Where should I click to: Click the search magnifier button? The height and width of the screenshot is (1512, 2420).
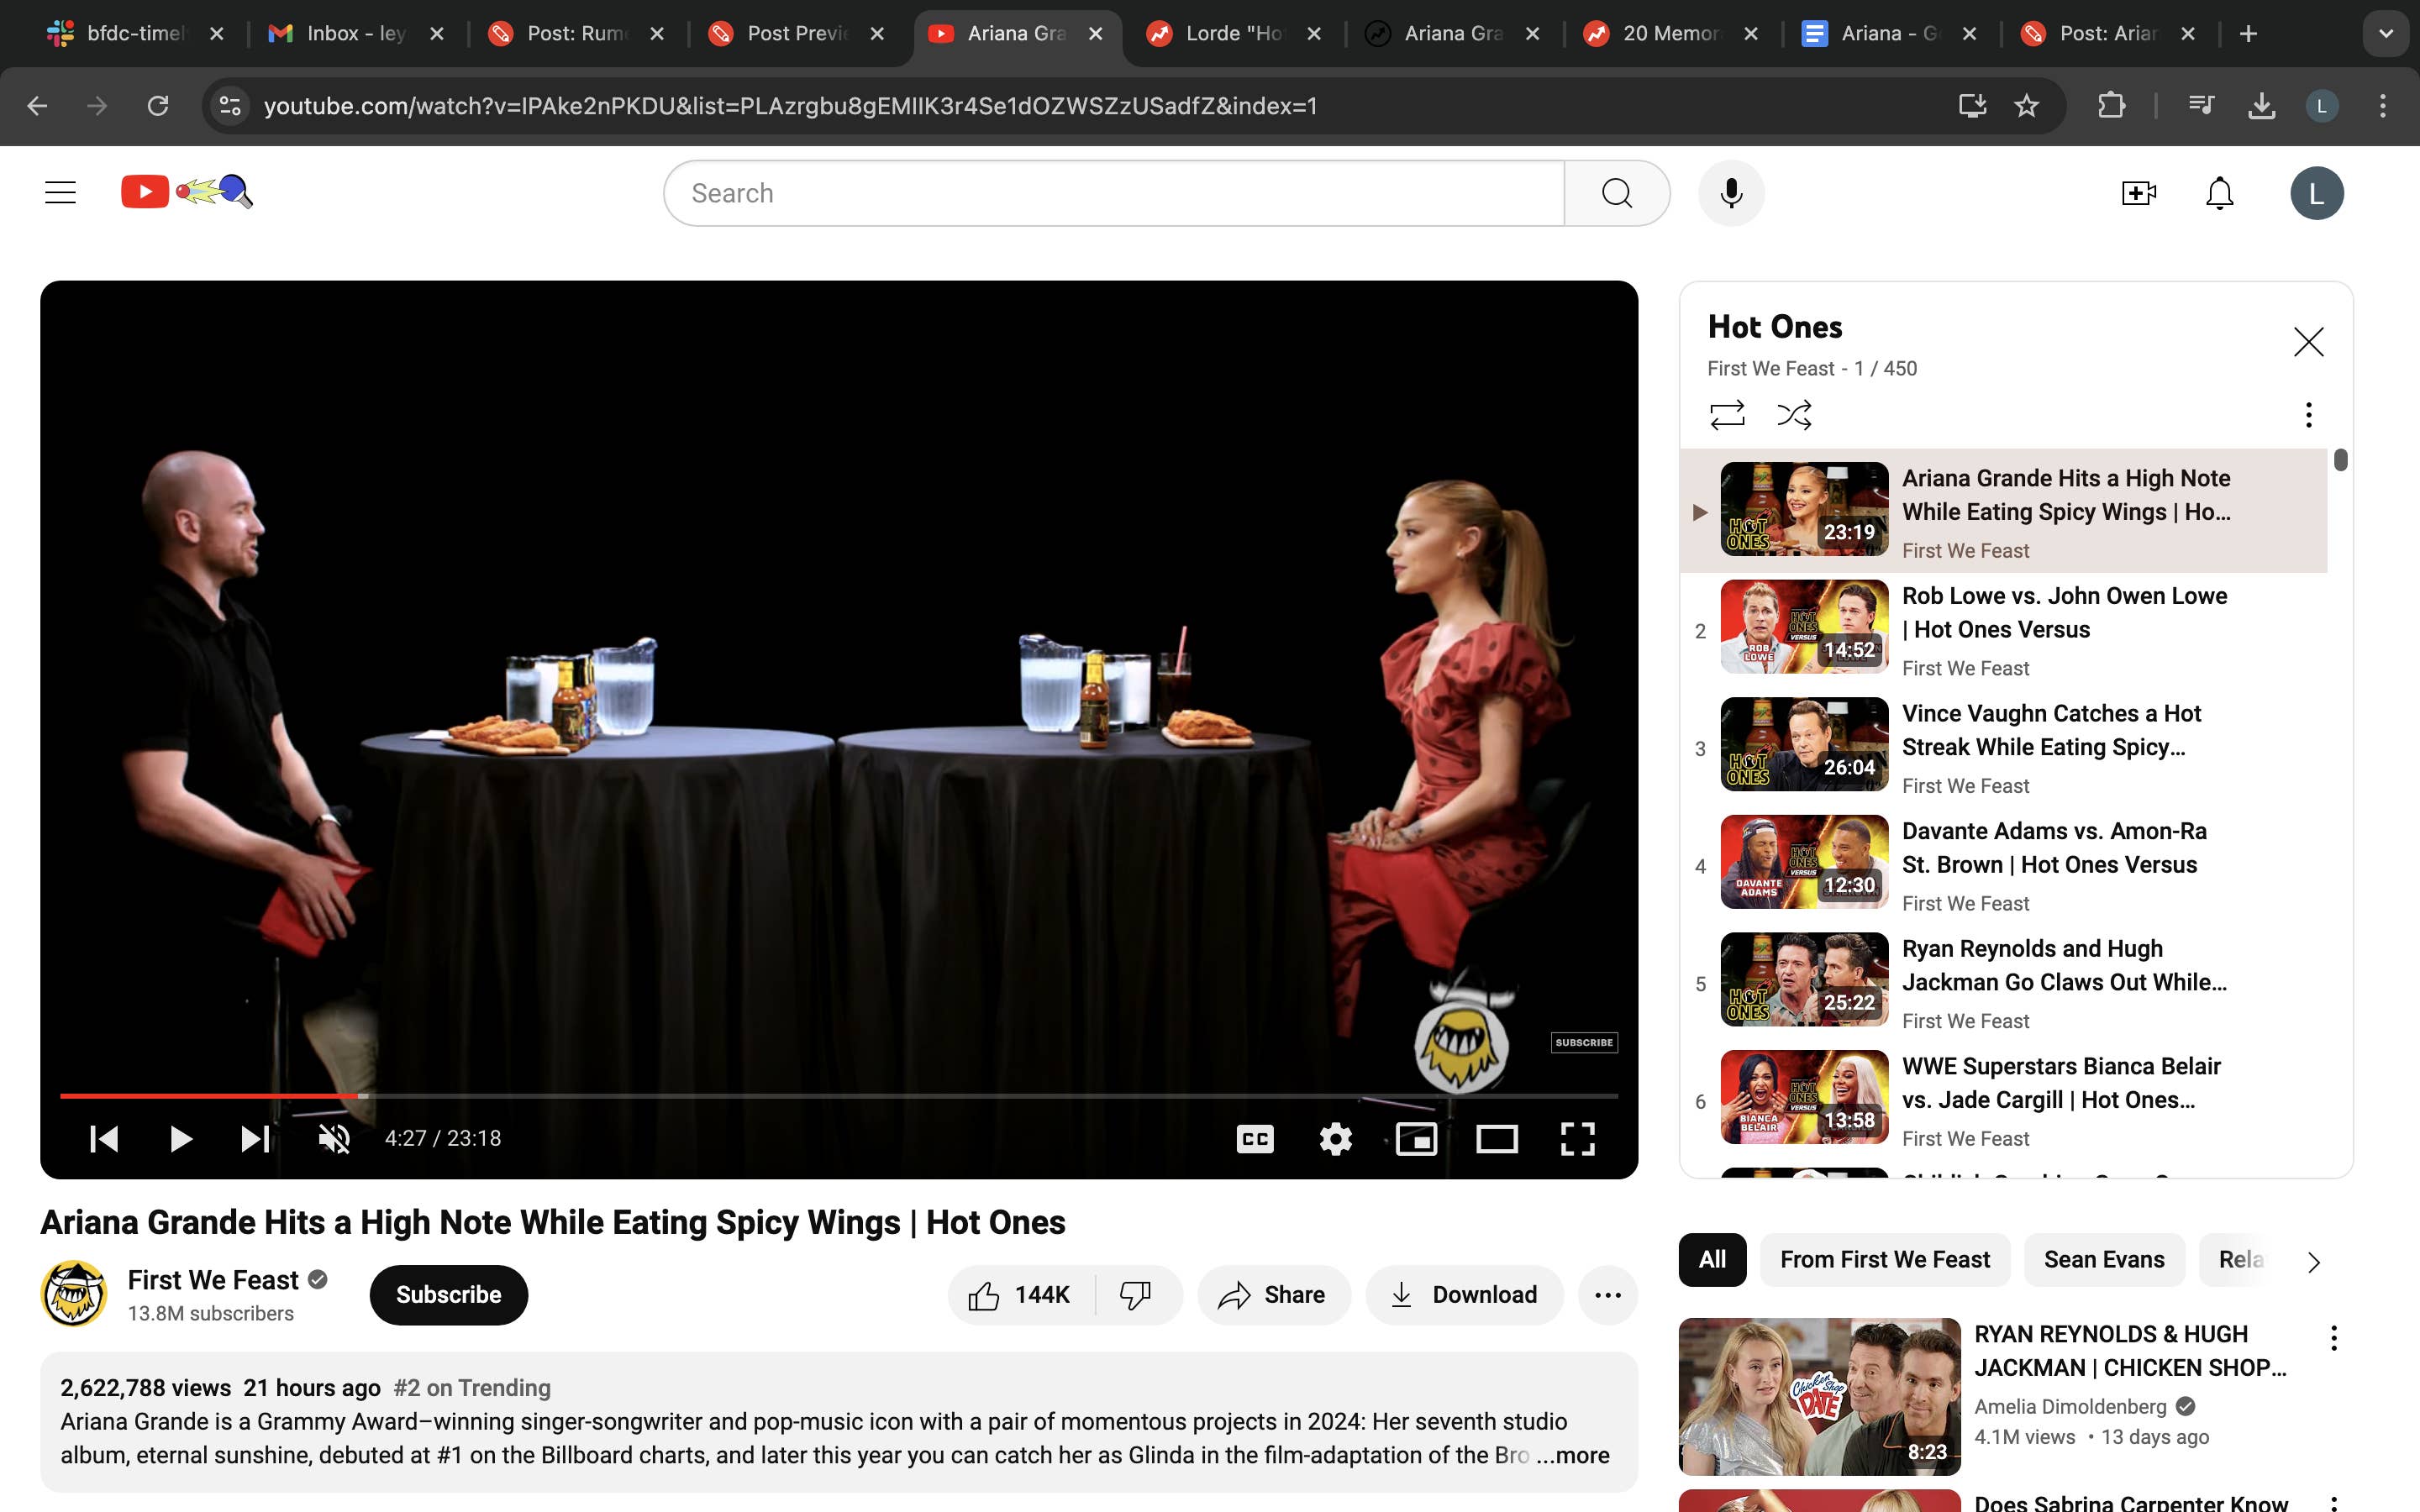point(1616,193)
